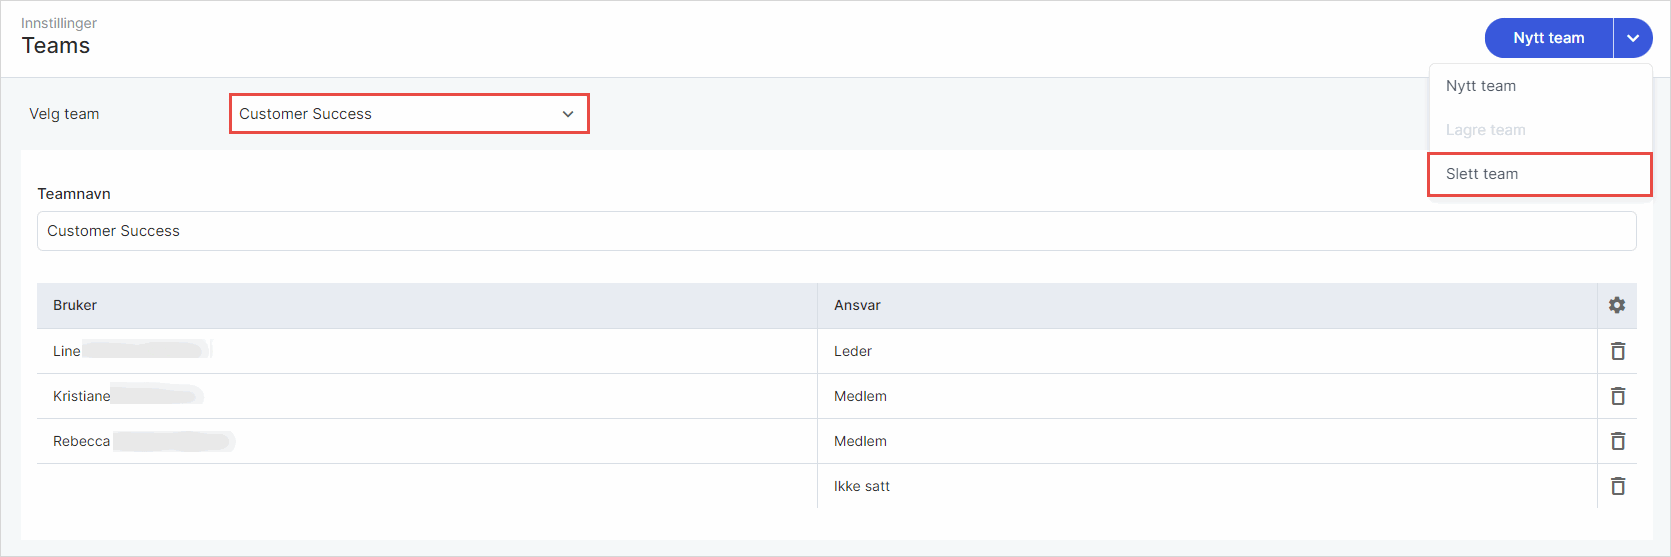Click the trash icon in Kristiane's row
The height and width of the screenshot is (557, 1671).
1617,396
